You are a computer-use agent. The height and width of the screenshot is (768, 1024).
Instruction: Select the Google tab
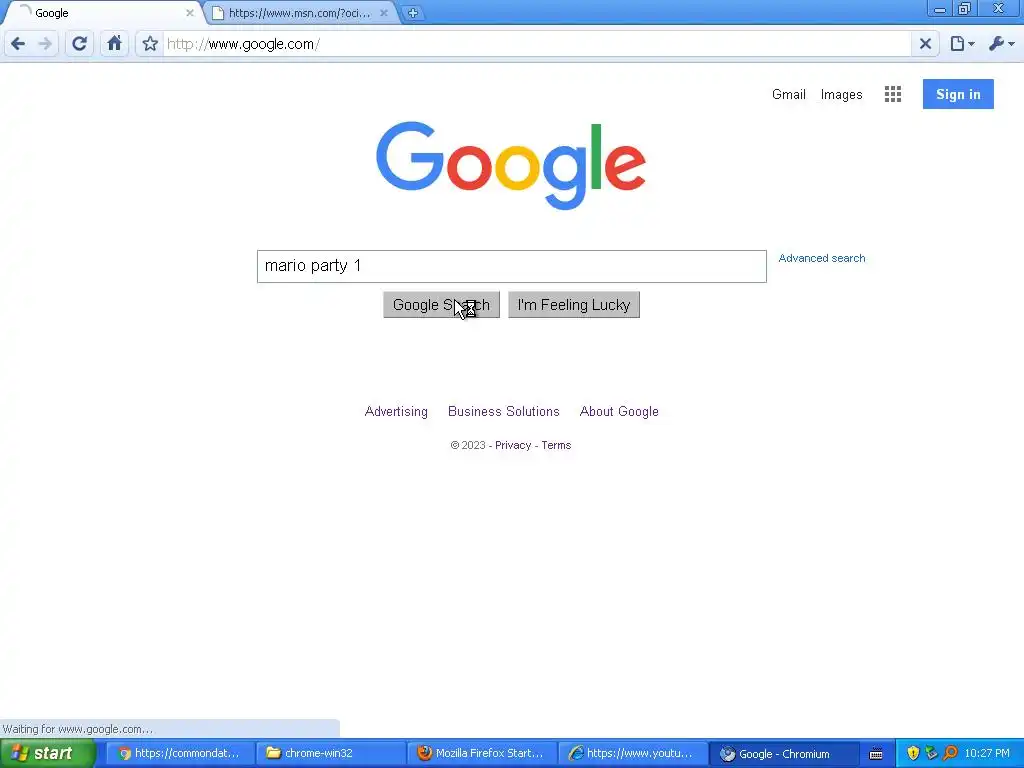(98, 13)
